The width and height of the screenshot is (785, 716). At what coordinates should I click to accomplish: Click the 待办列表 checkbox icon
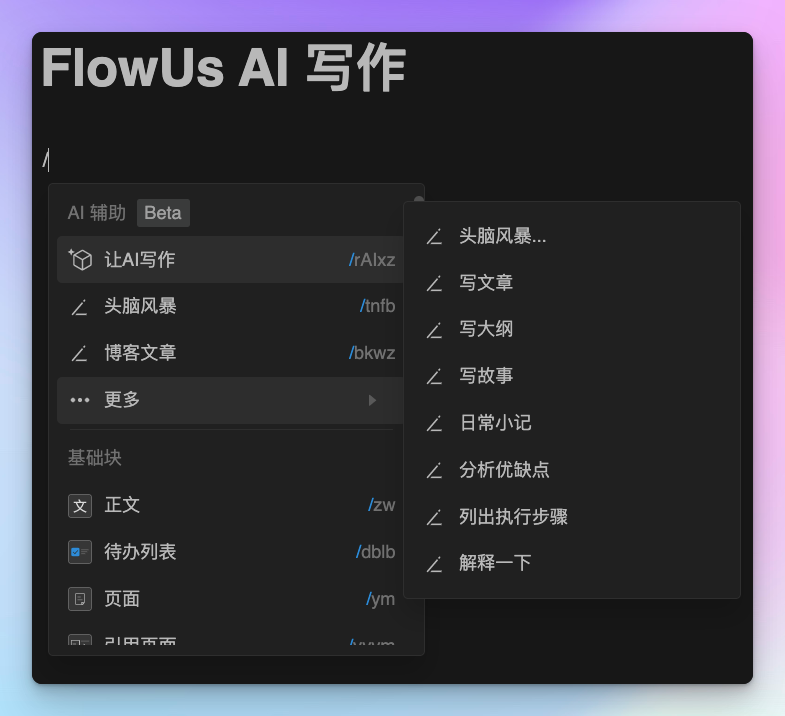click(80, 552)
